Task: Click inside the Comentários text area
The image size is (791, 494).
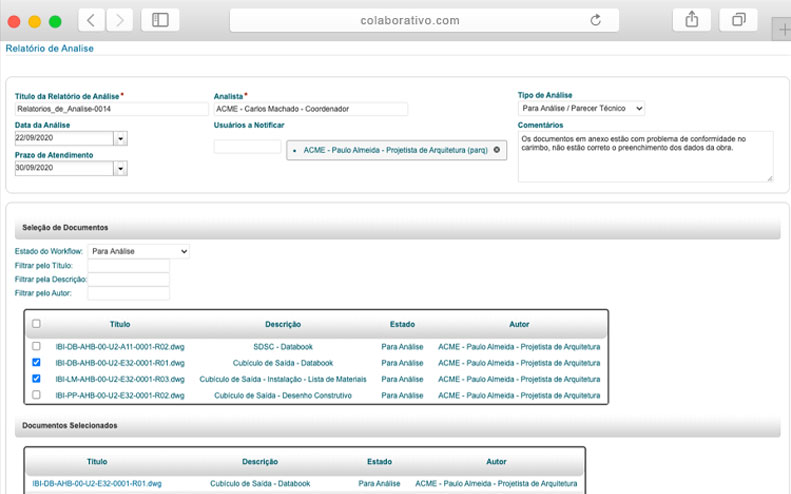Action: [645, 156]
